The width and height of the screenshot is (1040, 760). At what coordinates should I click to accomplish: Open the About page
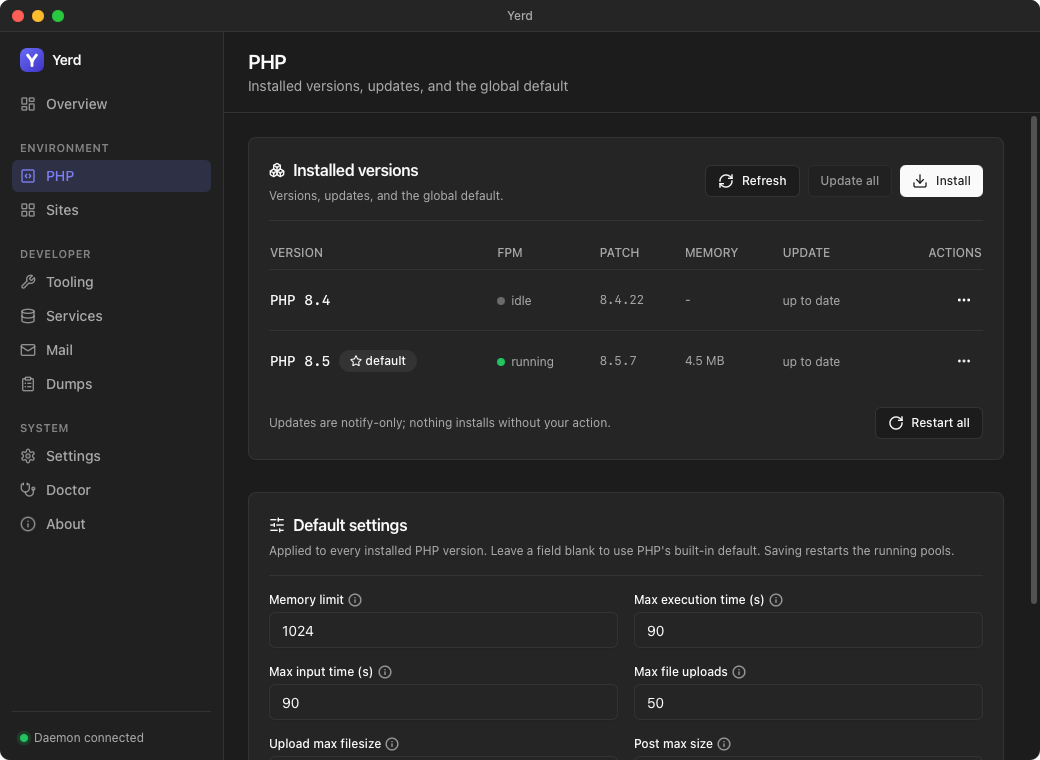tap(111, 524)
